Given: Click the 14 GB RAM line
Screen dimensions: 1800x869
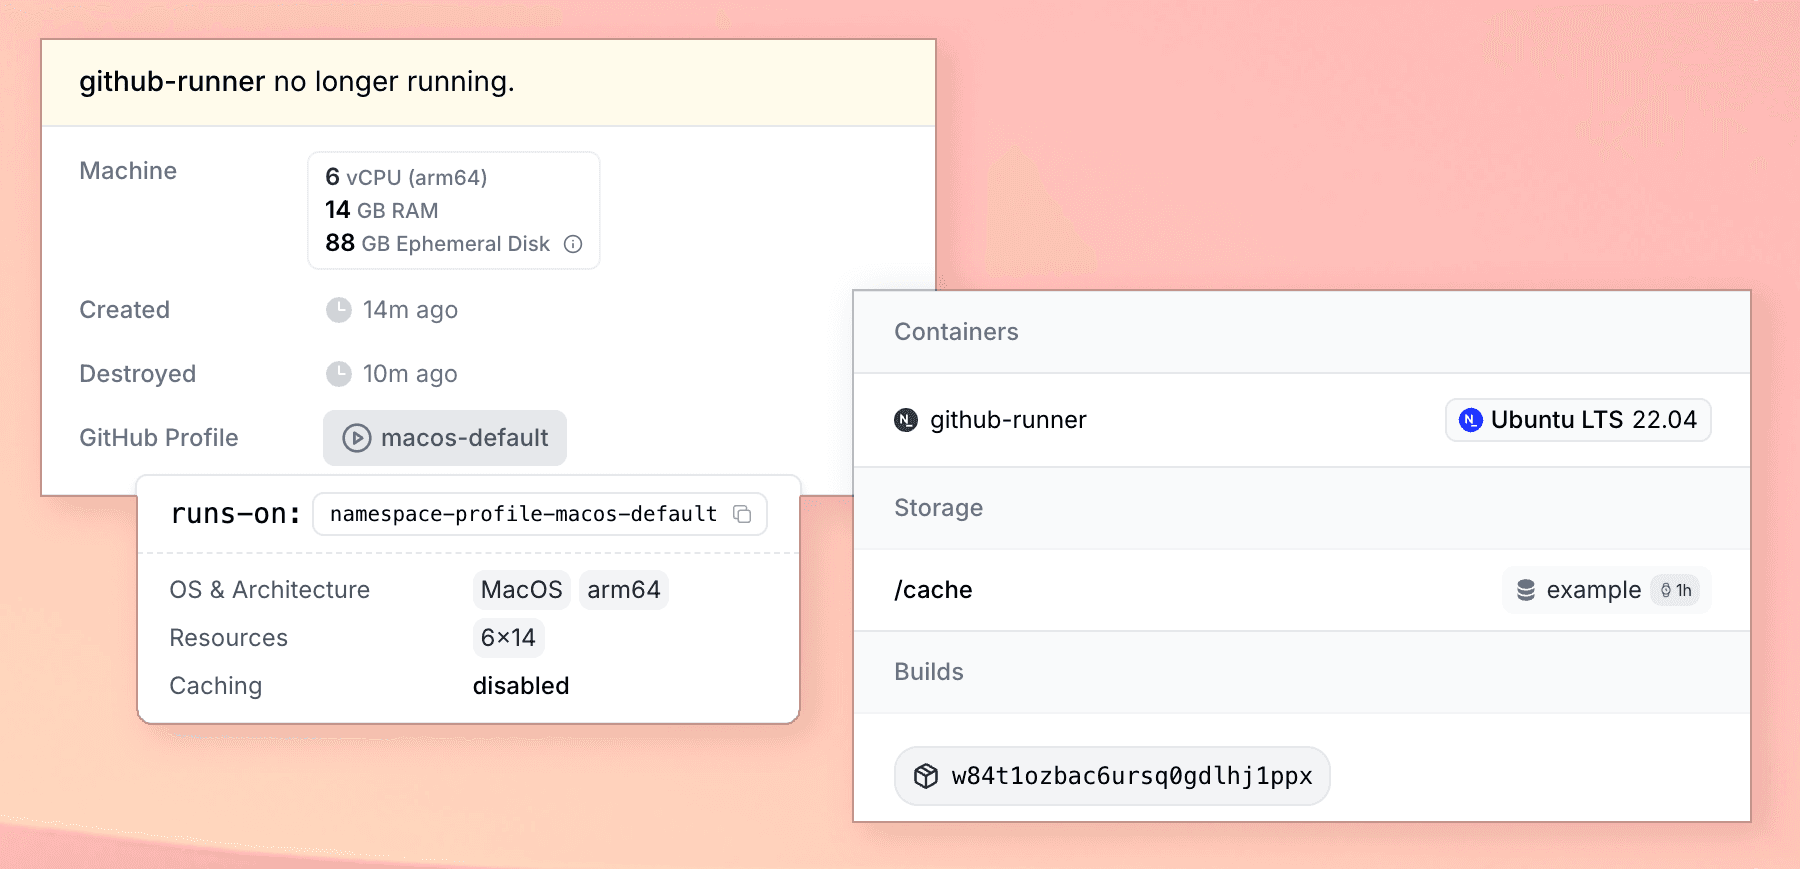Looking at the screenshot, I should 382,210.
